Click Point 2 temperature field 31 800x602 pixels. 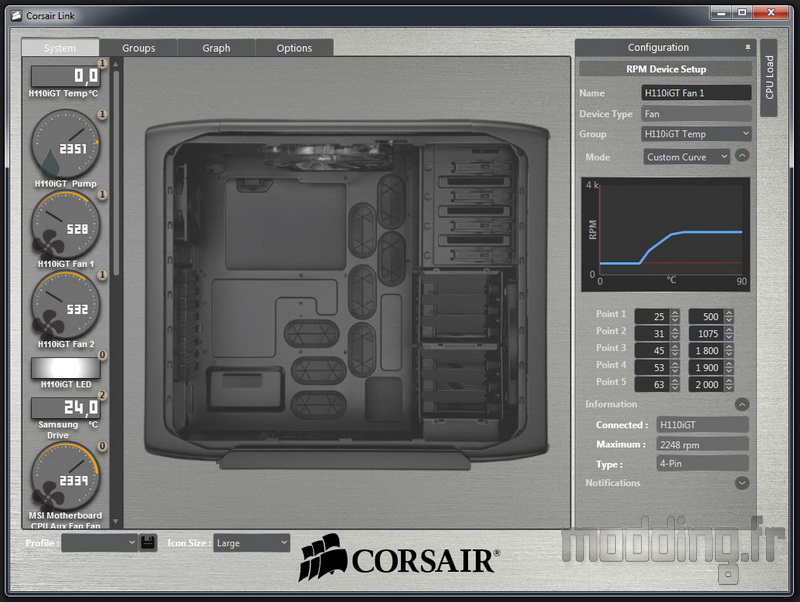[x=653, y=333]
